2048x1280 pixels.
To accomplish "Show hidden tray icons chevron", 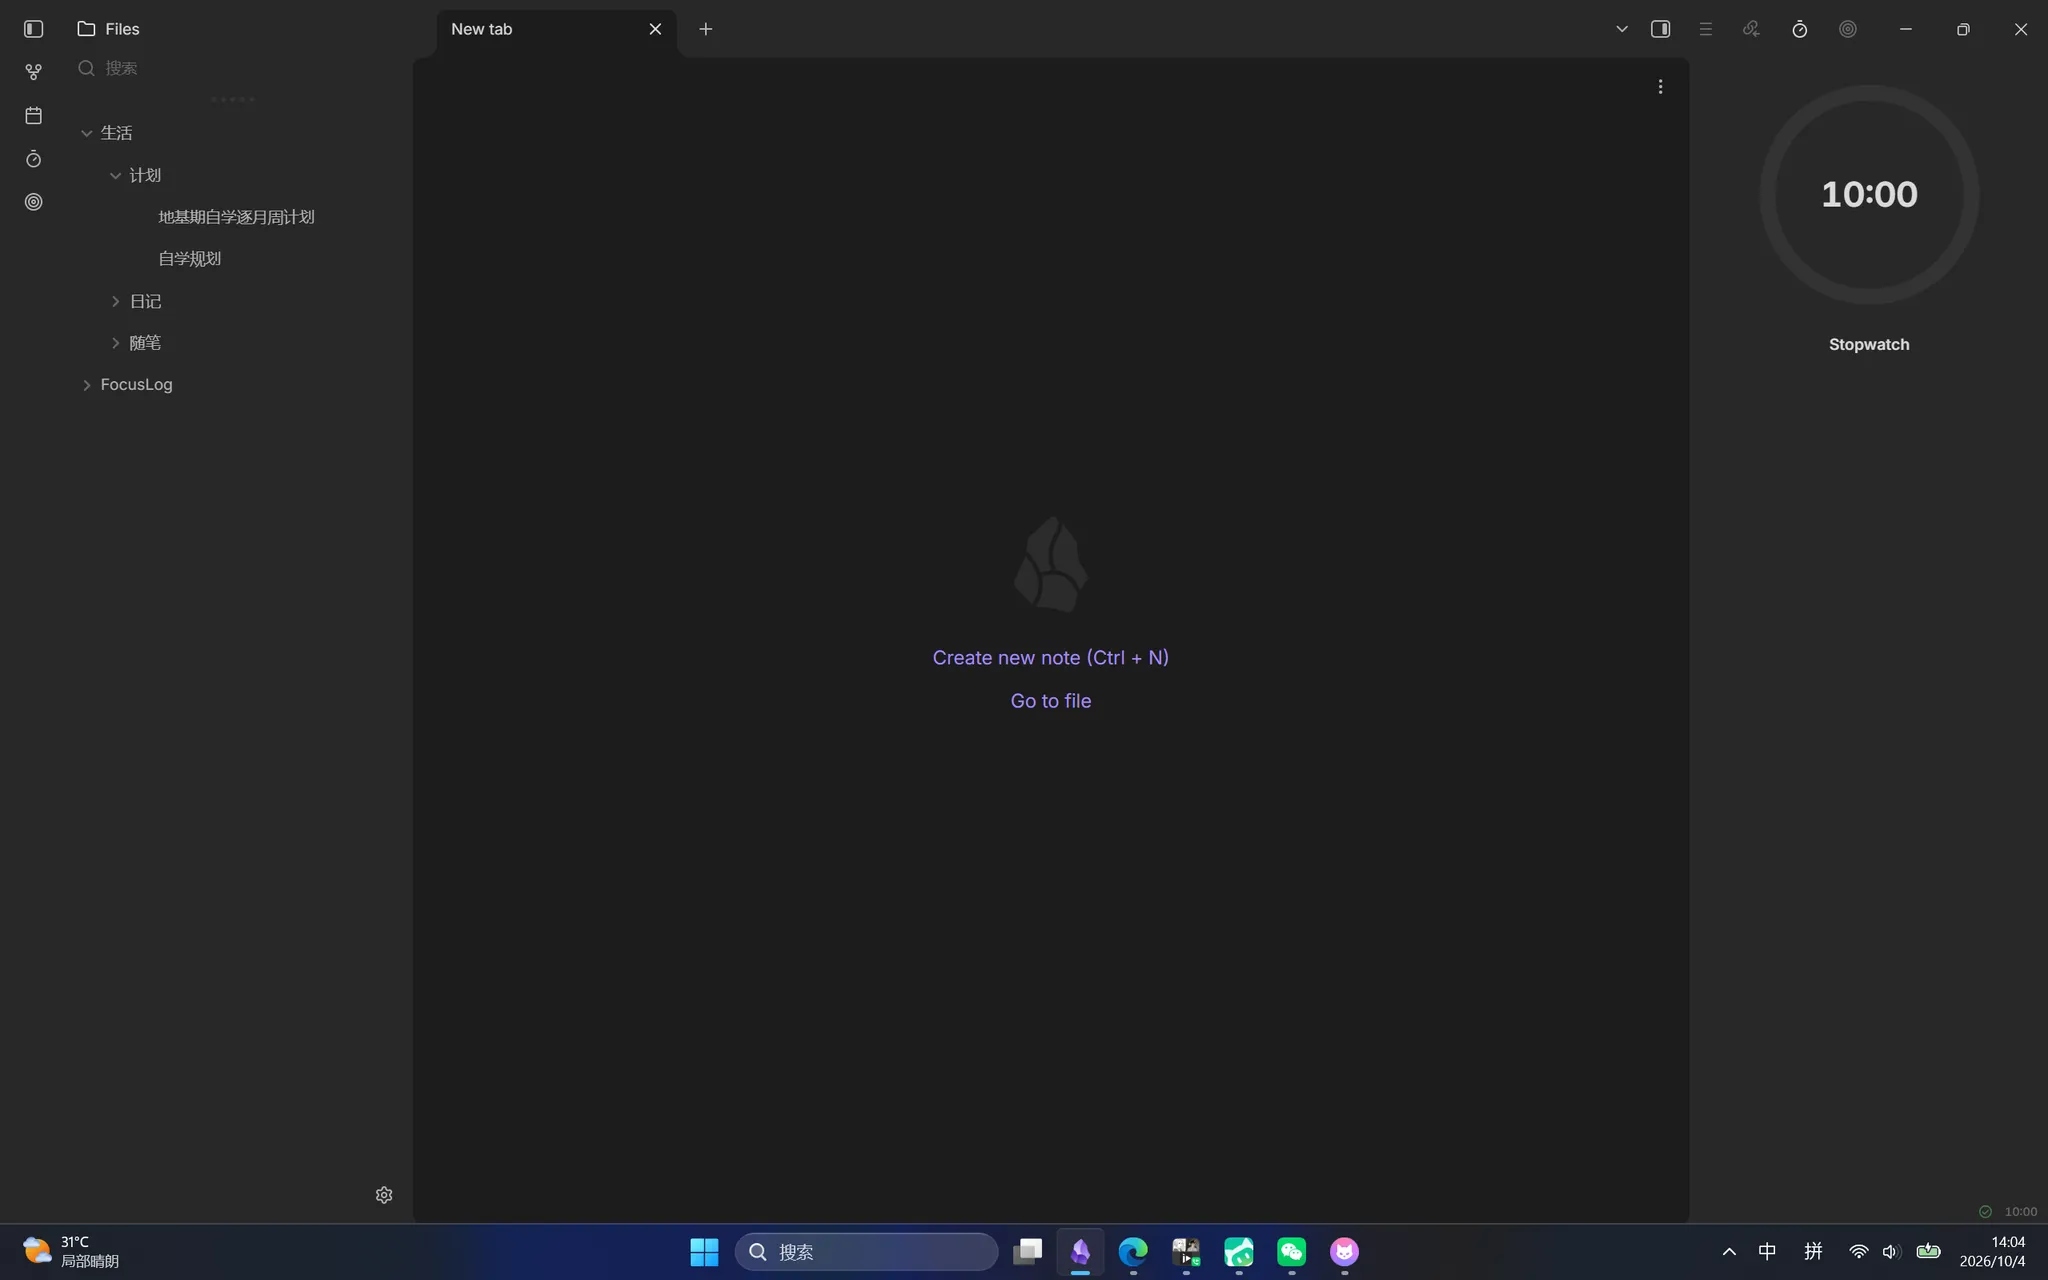I will pyautogui.click(x=1729, y=1251).
